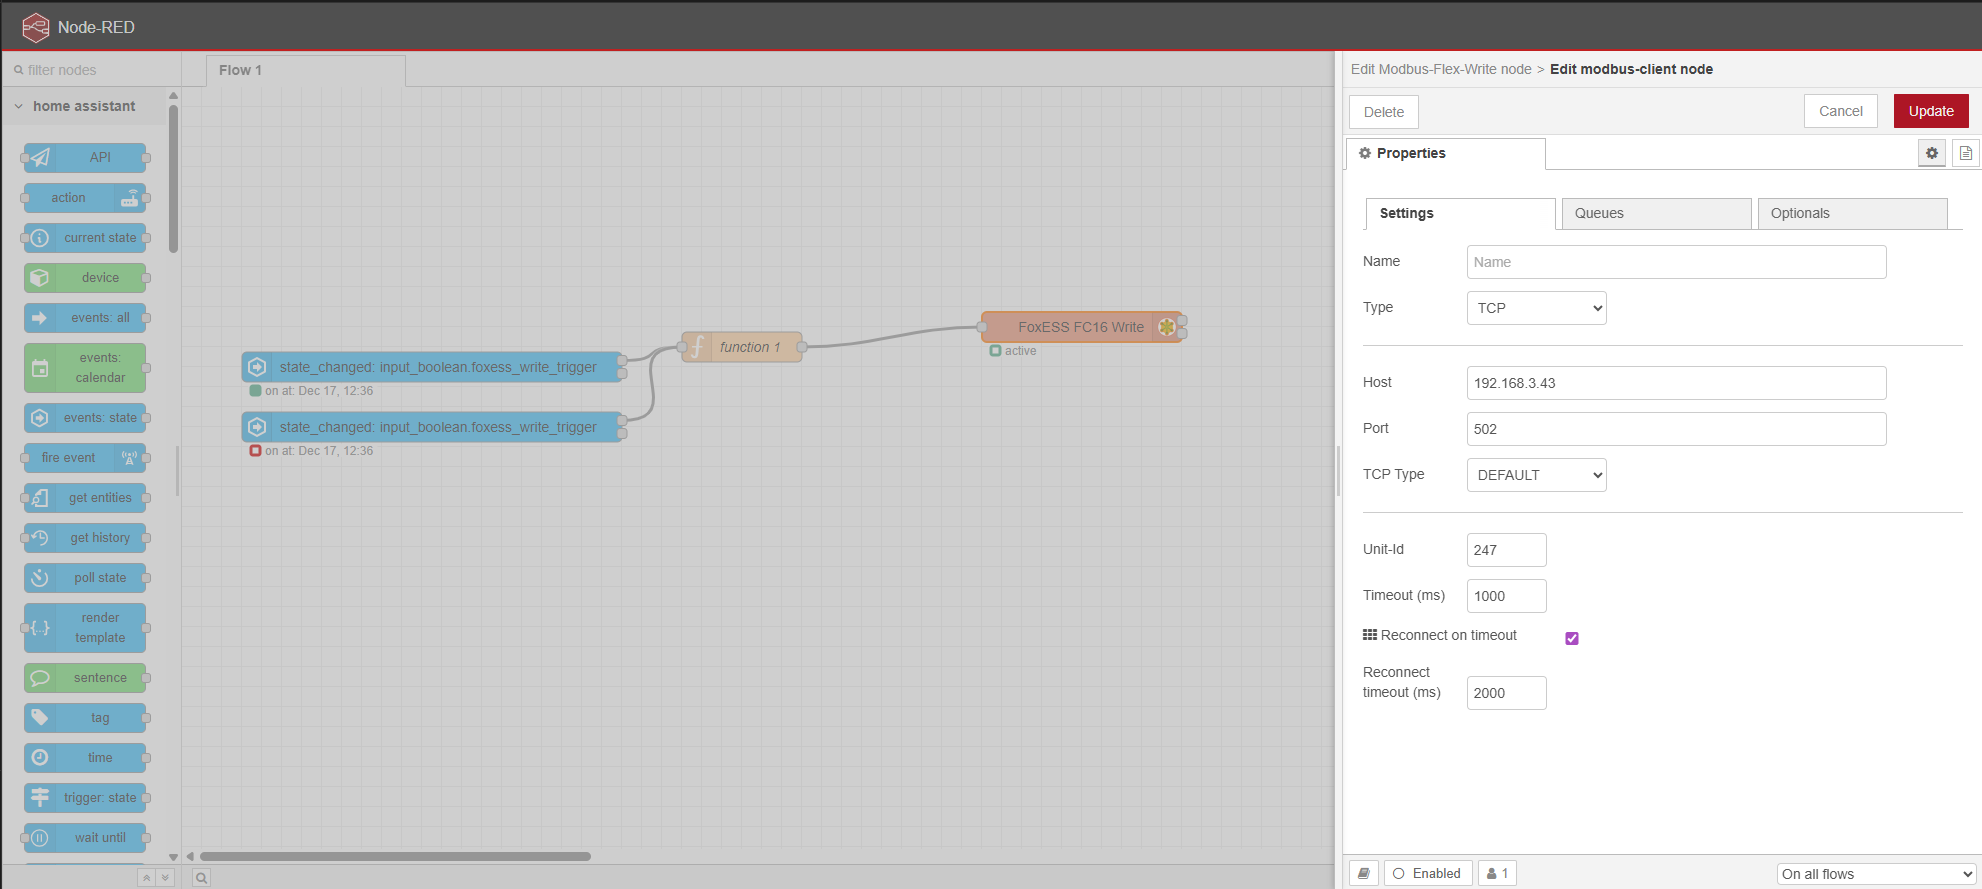Click the canvas search magnifier icon
This screenshot has height=889, width=1982.
coord(201,878)
